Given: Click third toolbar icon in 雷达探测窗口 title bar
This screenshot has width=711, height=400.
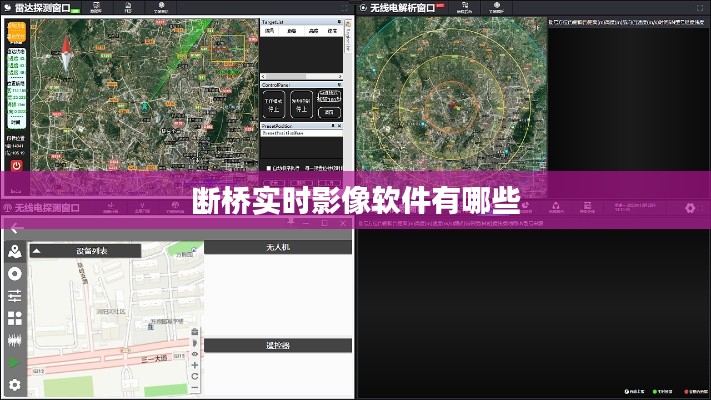Looking at the screenshot, I should [161, 7].
